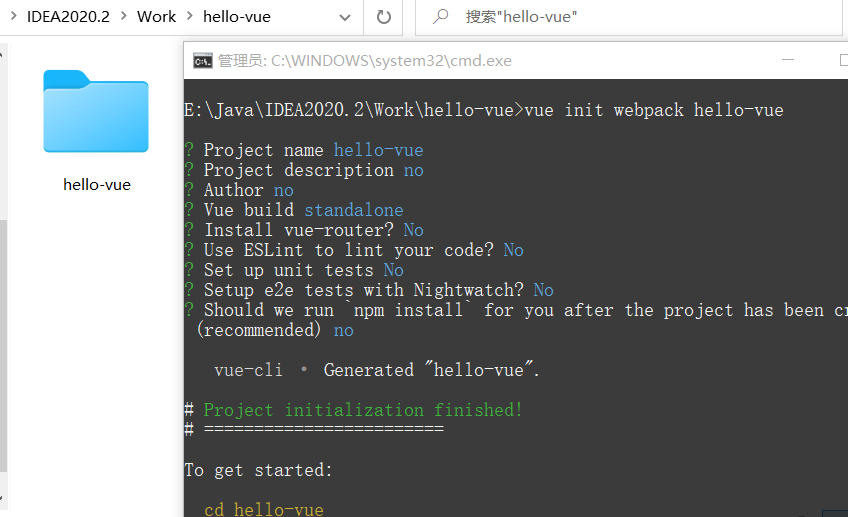Open chevron between Work and hello-vue
The width and height of the screenshot is (848, 517).
(x=189, y=16)
